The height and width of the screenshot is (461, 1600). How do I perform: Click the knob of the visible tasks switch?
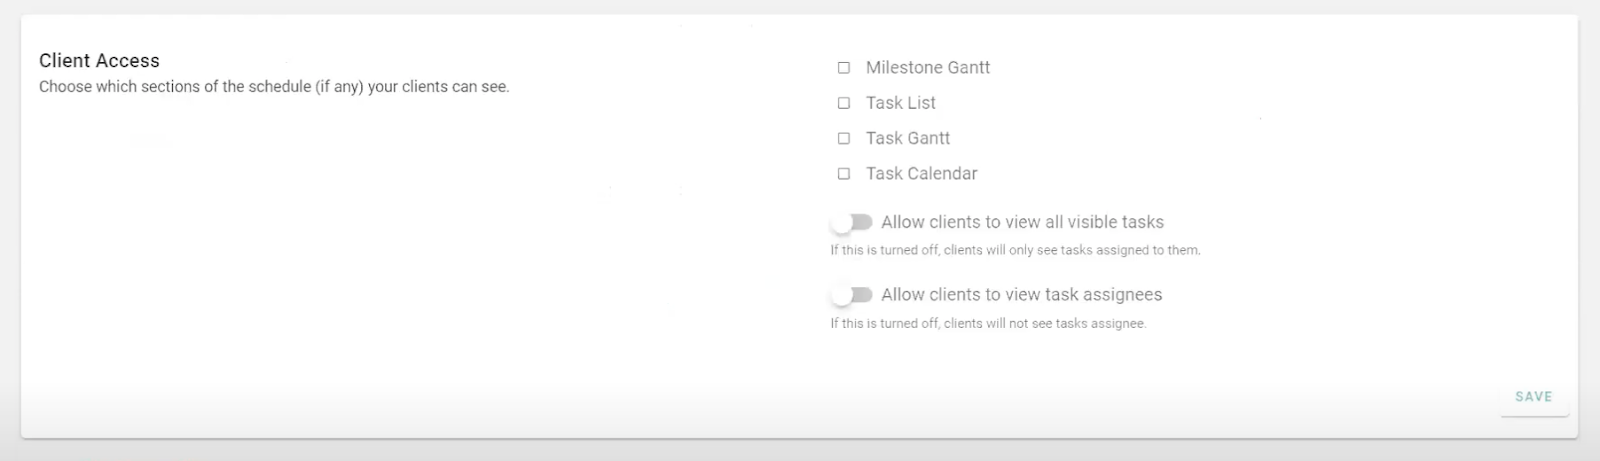coord(843,222)
